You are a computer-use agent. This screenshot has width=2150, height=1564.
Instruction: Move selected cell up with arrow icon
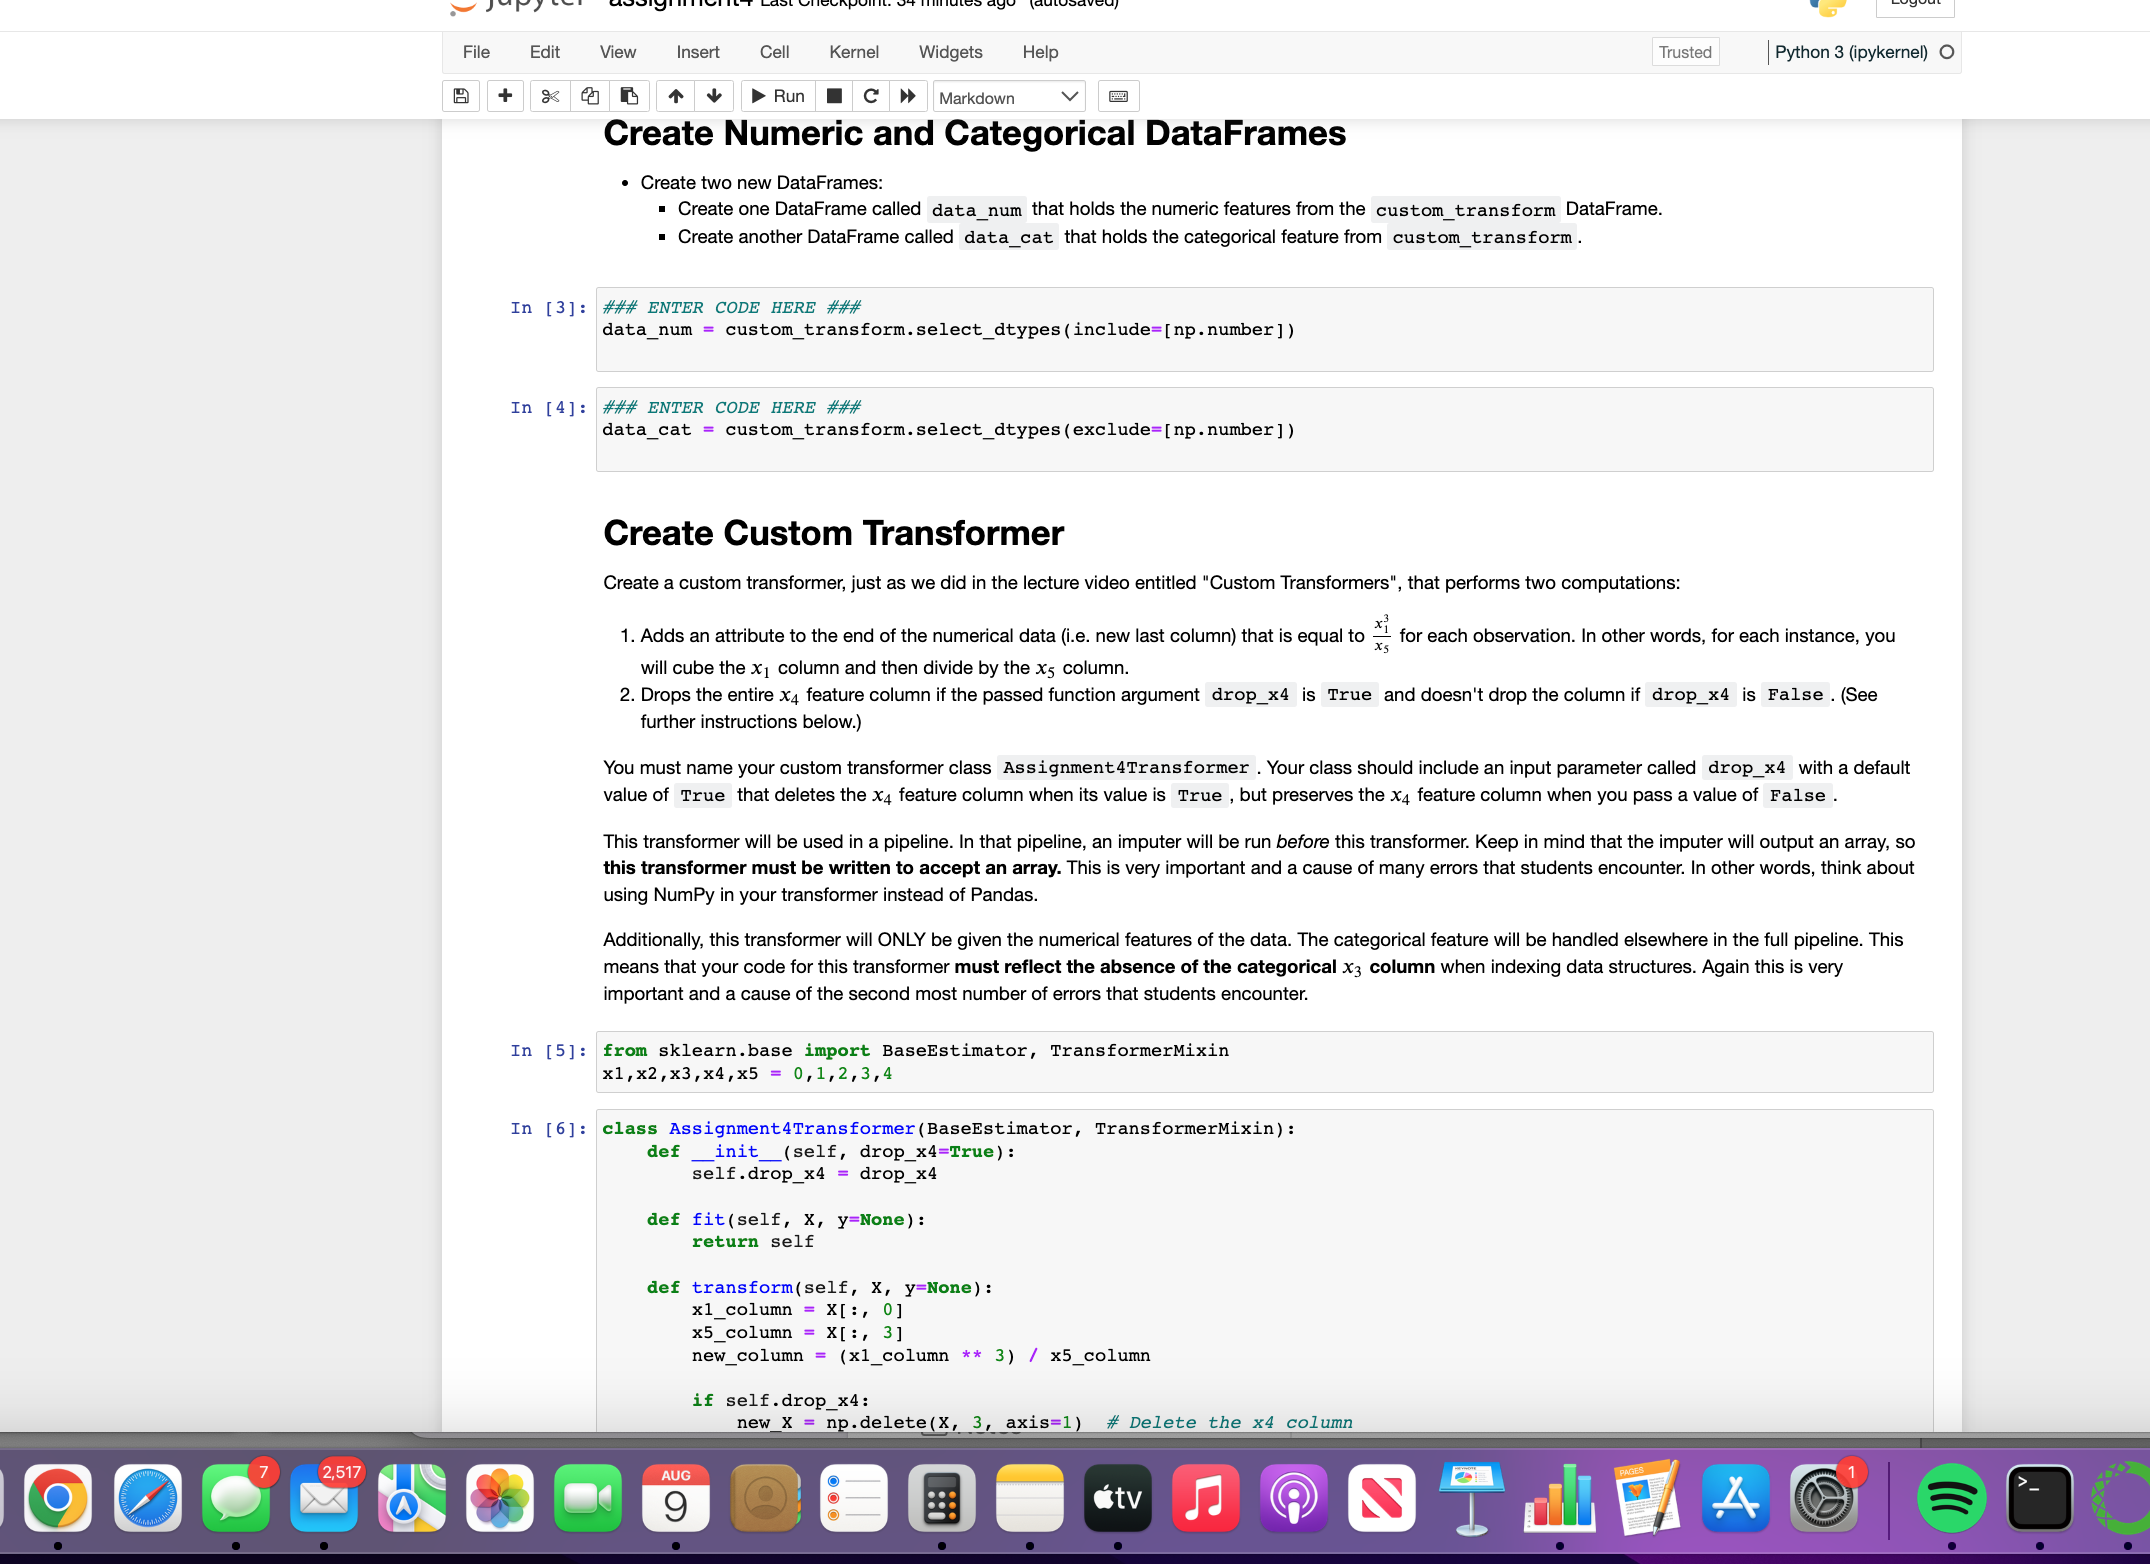(675, 96)
